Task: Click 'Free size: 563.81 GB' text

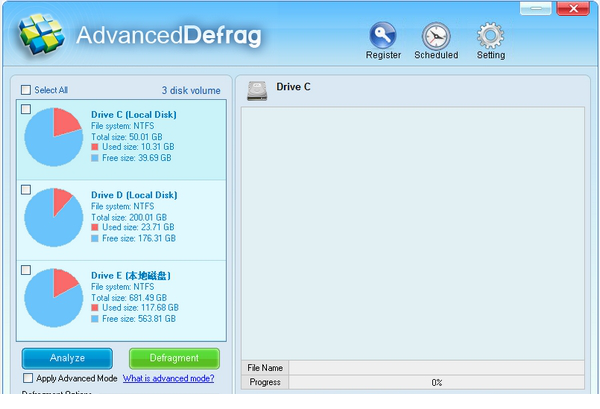Action: [139, 319]
